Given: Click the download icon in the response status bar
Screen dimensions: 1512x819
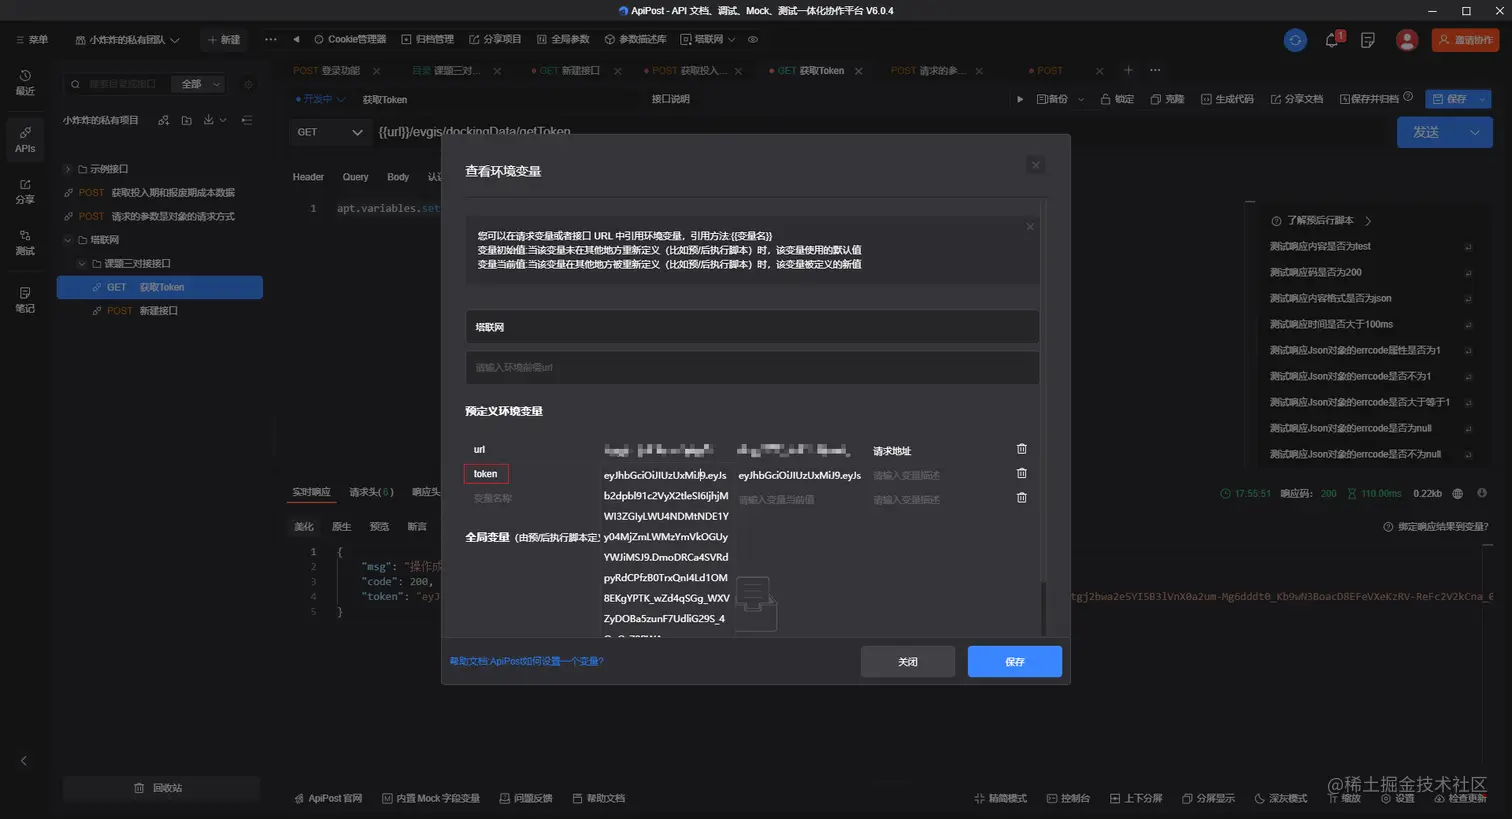Looking at the screenshot, I should click(x=1482, y=493).
